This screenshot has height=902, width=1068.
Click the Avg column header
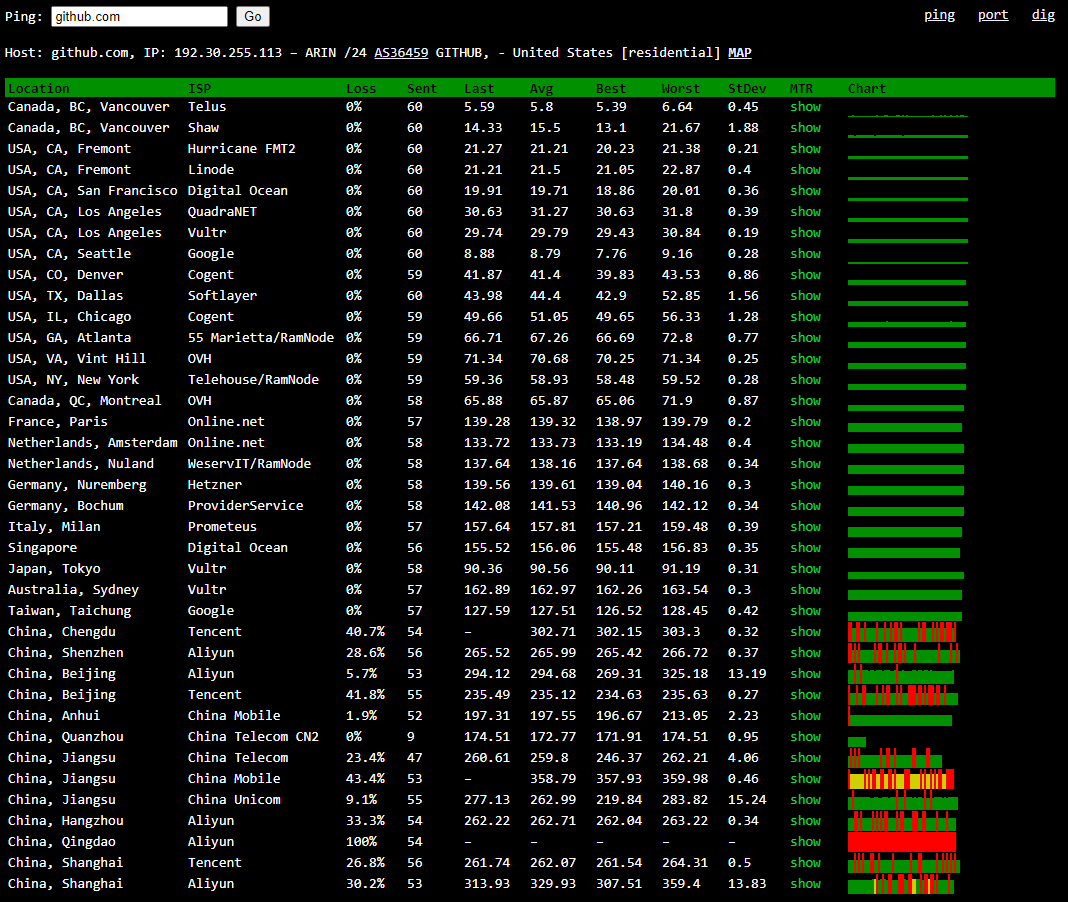click(x=541, y=89)
